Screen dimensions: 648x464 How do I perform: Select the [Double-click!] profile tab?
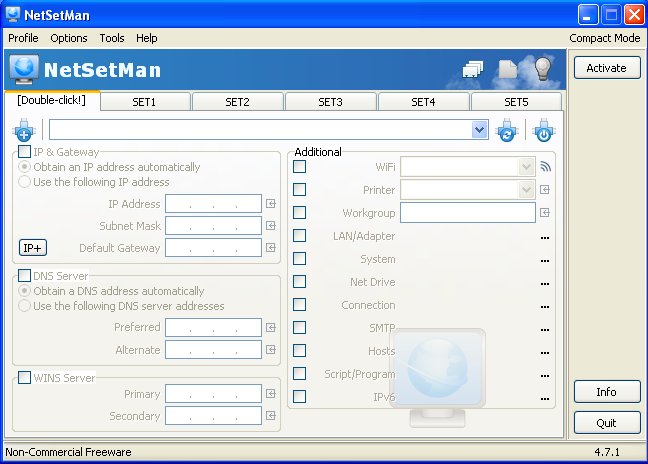[52, 100]
